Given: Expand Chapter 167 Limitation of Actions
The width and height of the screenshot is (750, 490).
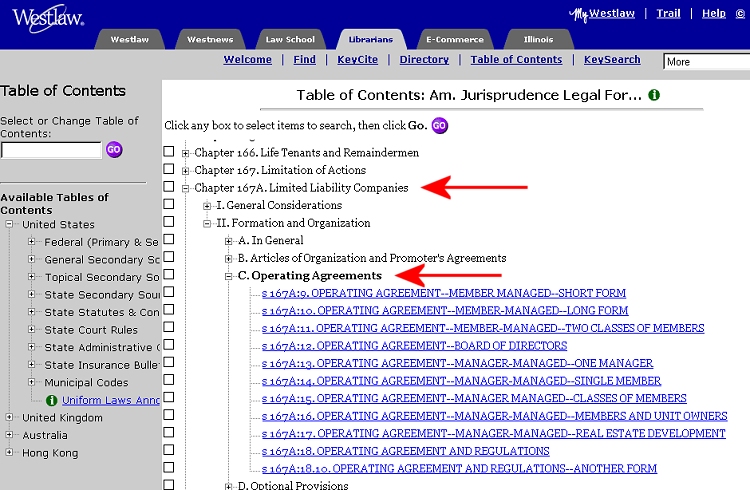Looking at the screenshot, I should [186, 171].
